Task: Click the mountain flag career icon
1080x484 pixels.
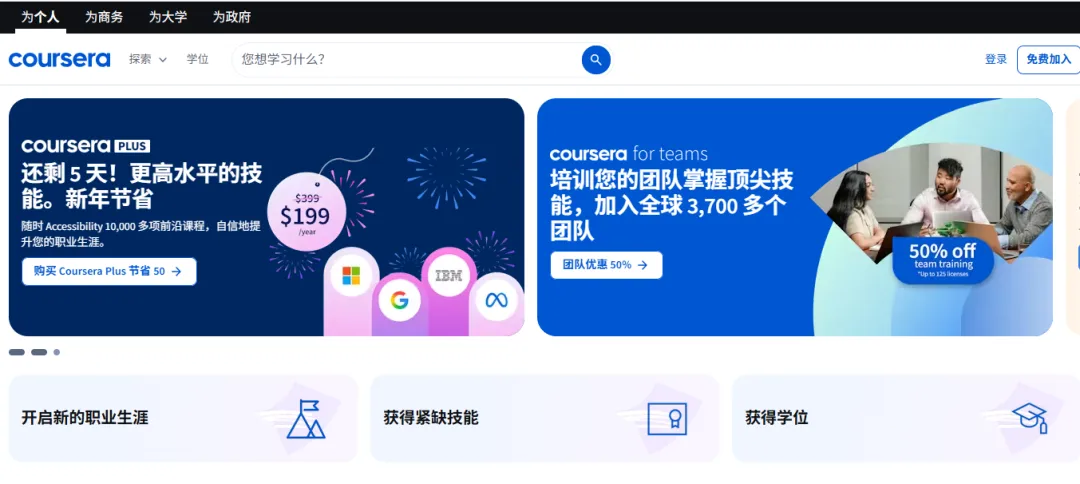Action: tap(306, 419)
